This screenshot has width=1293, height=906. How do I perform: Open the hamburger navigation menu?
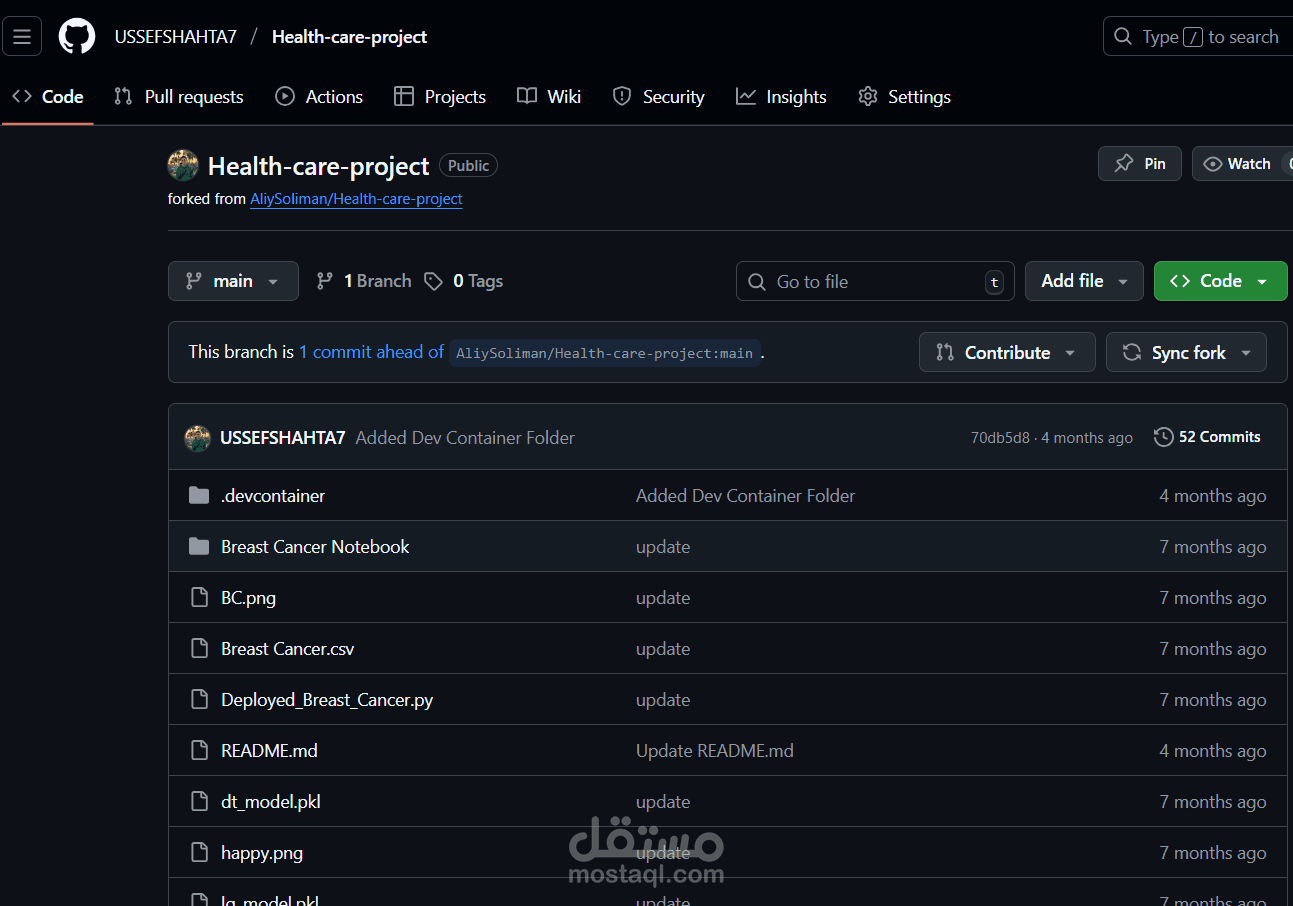(22, 37)
